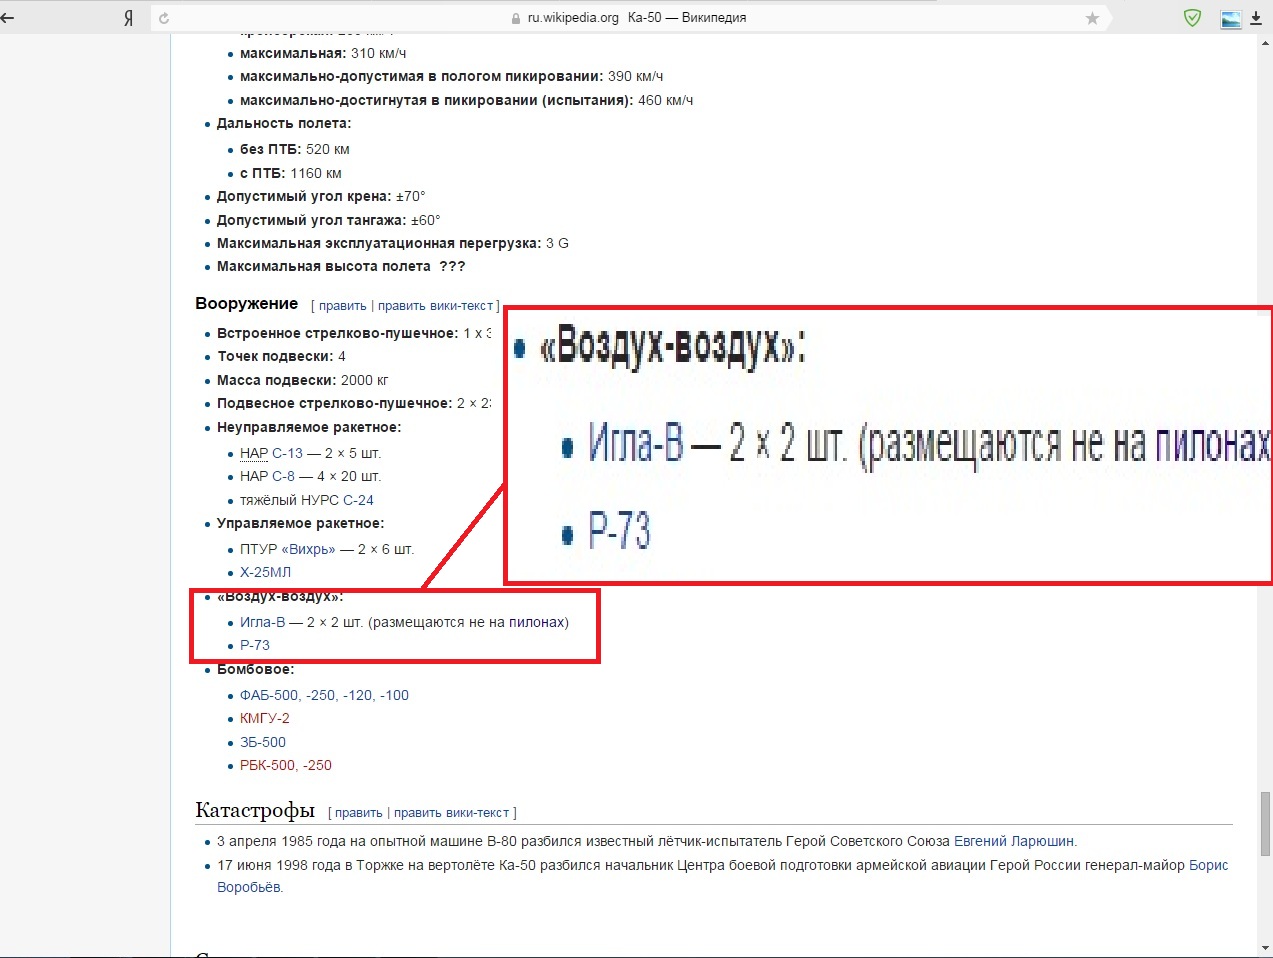Image resolution: width=1273 pixels, height=958 pixels.
Task: Click the vertical scrollbar thumb
Action: 1265,824
